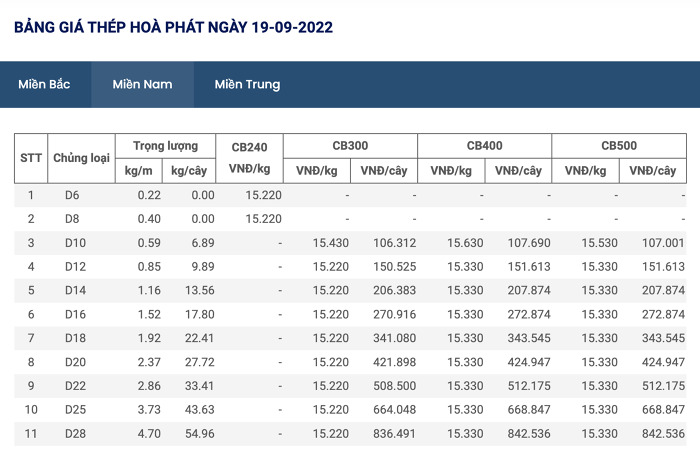700x461 pixels.
Task: Select the Miền Nam tab
Action: coord(142,84)
